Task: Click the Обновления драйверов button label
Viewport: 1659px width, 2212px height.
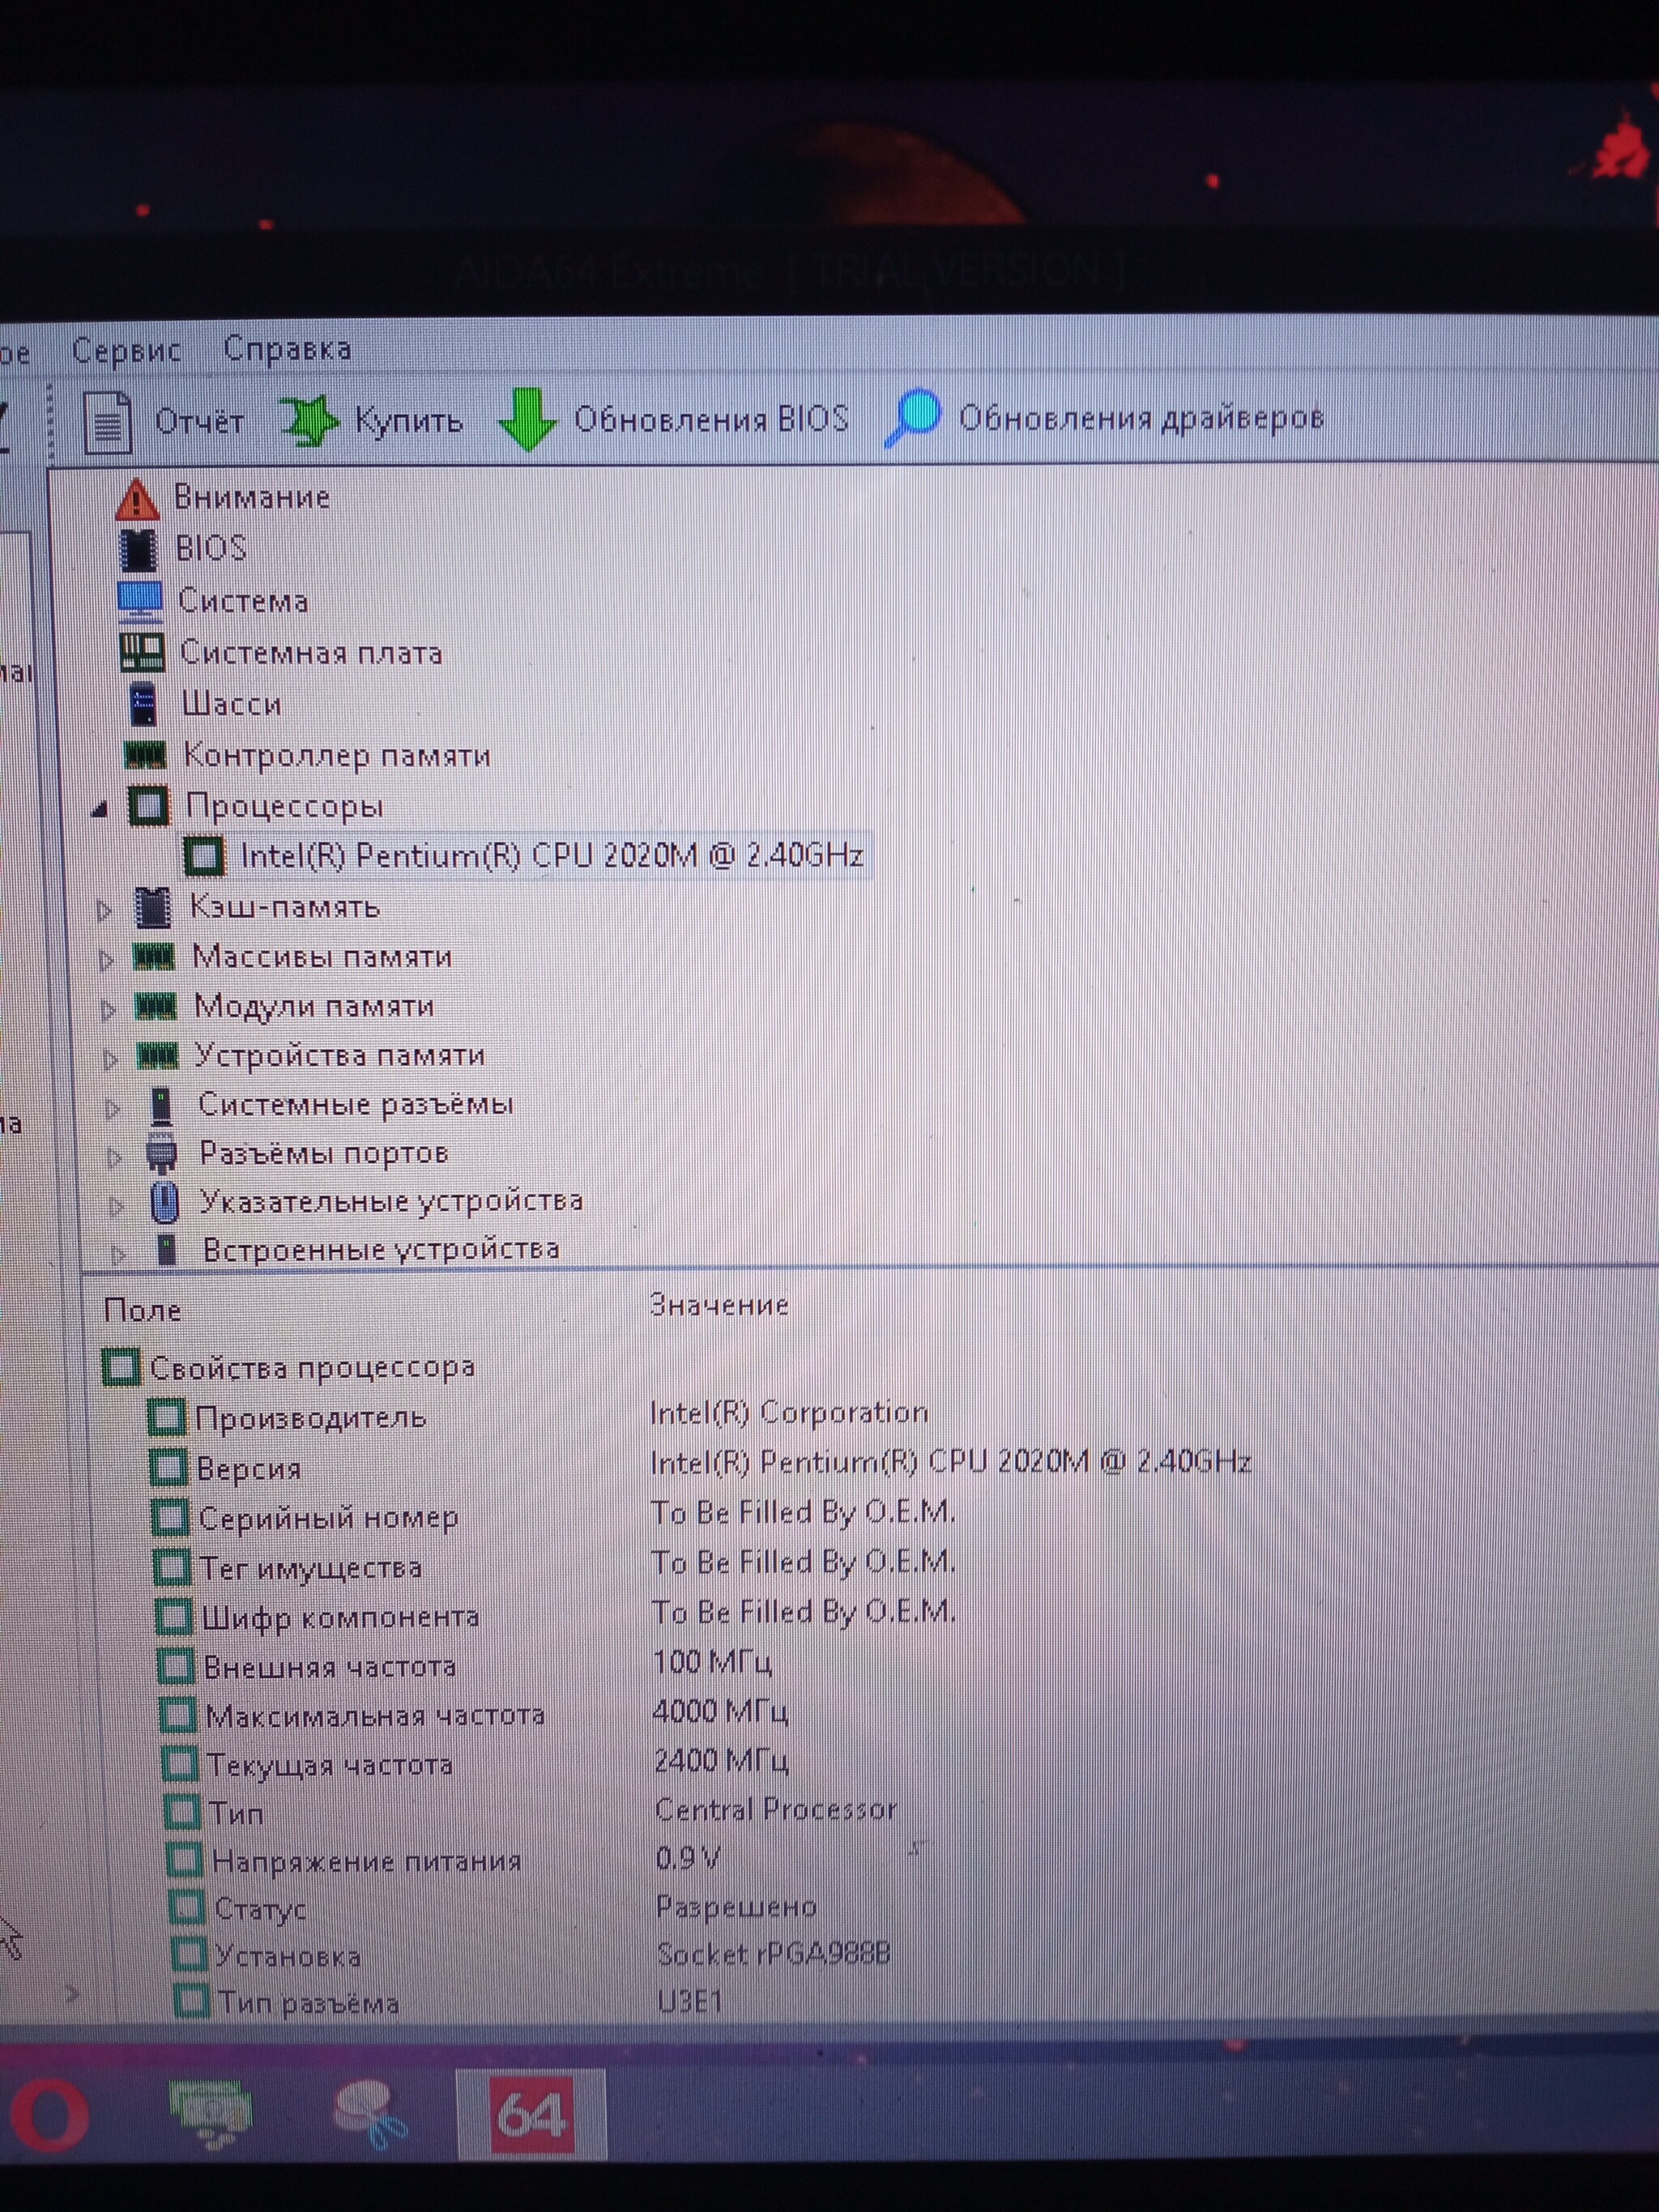Action: (1141, 417)
